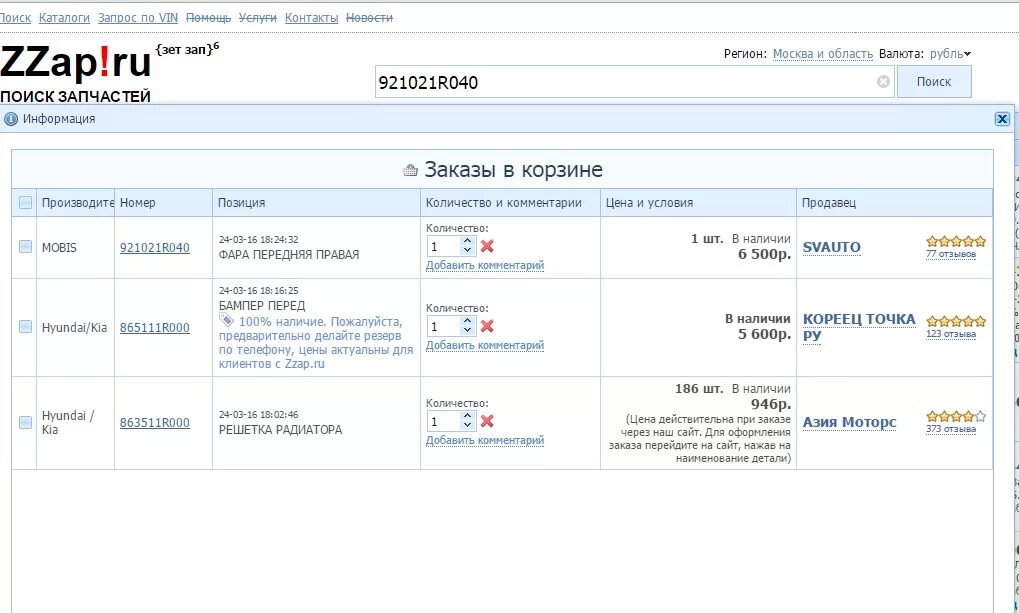This screenshot has width=1019, height=613.
Task: Open the Новости menu link
Action: (369, 18)
